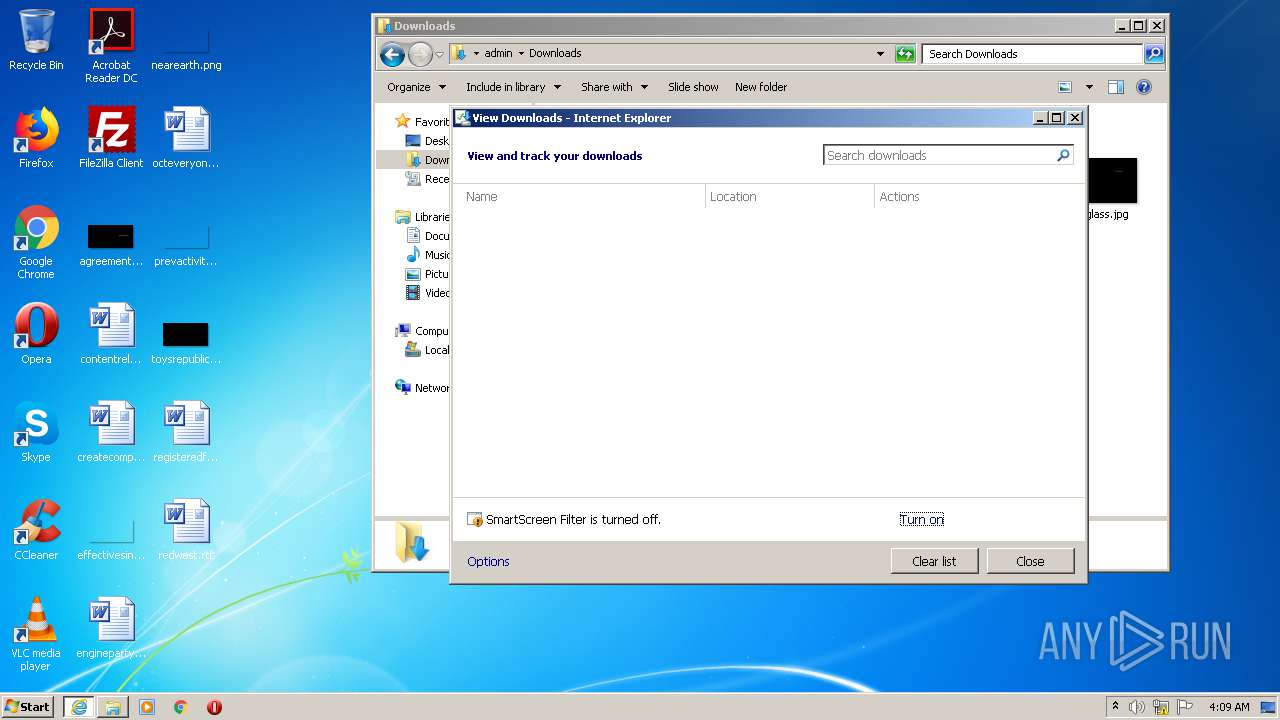Screen dimensions: 1280x720
Task: Open recent pages dropdown beside Forward
Action: tap(439, 55)
